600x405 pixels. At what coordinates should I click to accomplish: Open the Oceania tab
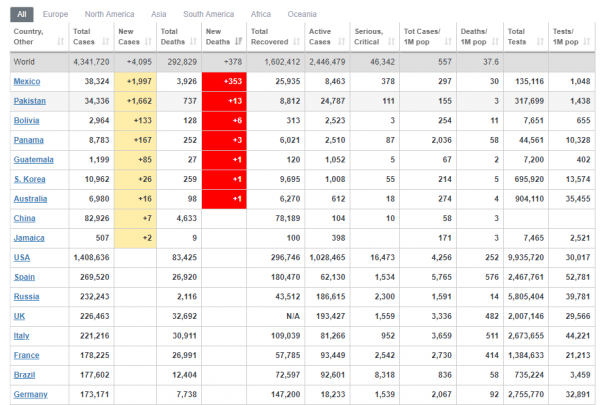(x=302, y=14)
